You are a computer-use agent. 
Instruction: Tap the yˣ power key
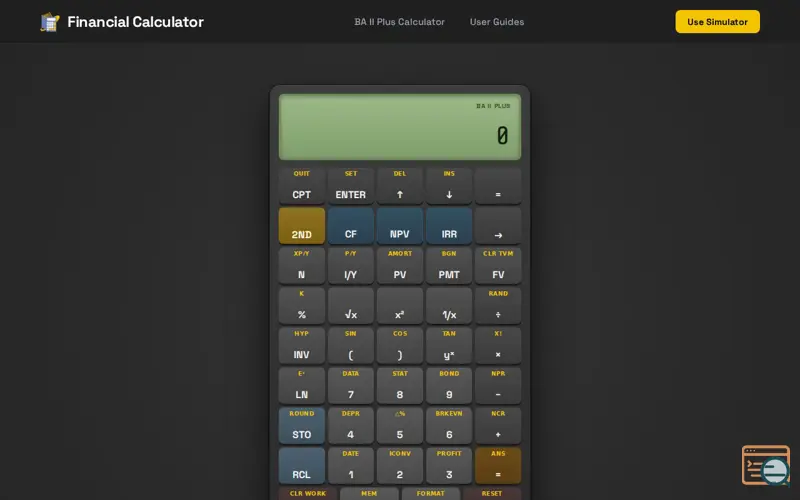(x=449, y=346)
